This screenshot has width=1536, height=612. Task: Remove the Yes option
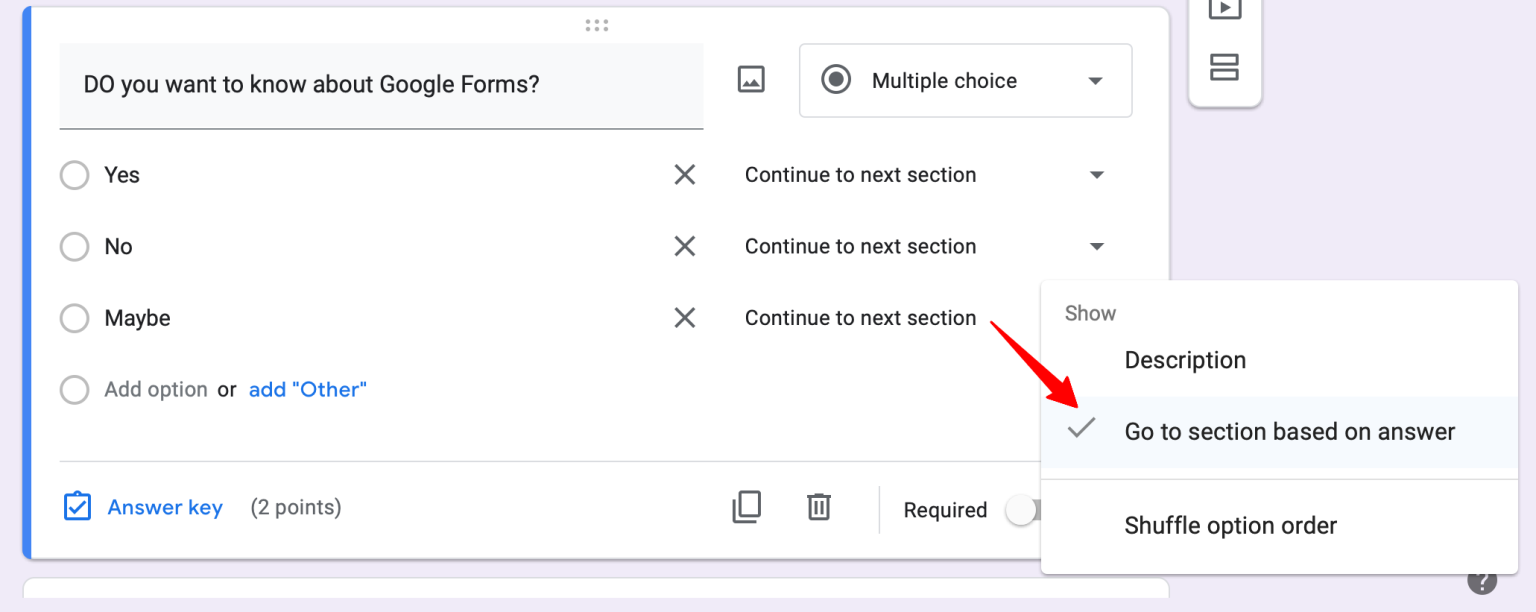(684, 174)
